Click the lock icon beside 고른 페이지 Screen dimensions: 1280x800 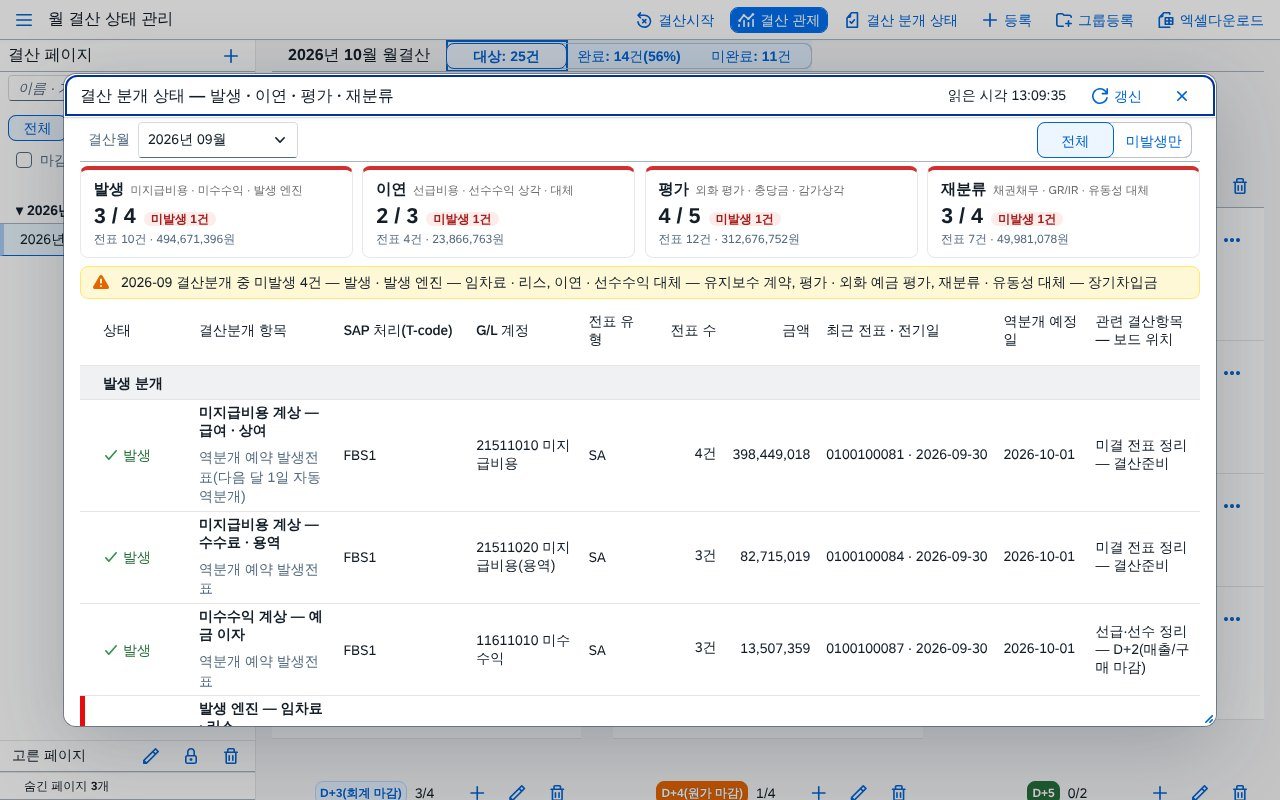tap(191, 756)
